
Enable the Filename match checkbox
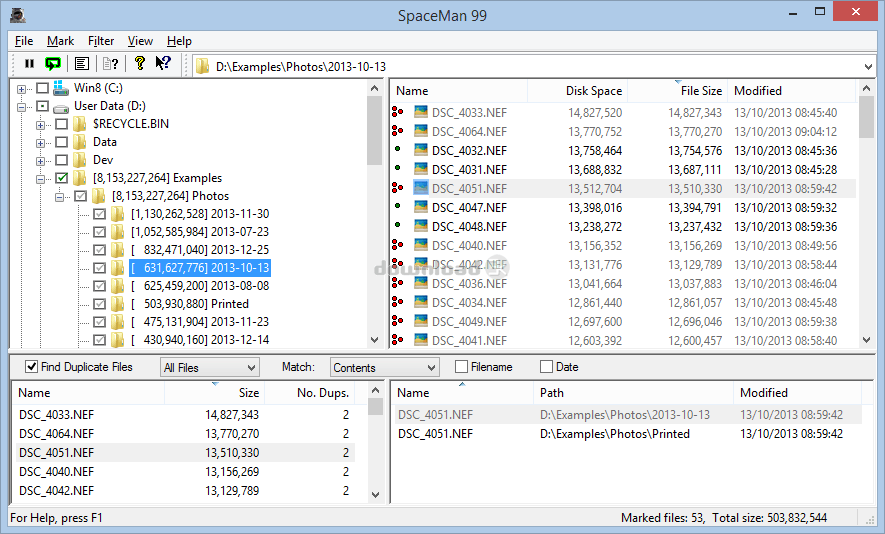[462, 367]
